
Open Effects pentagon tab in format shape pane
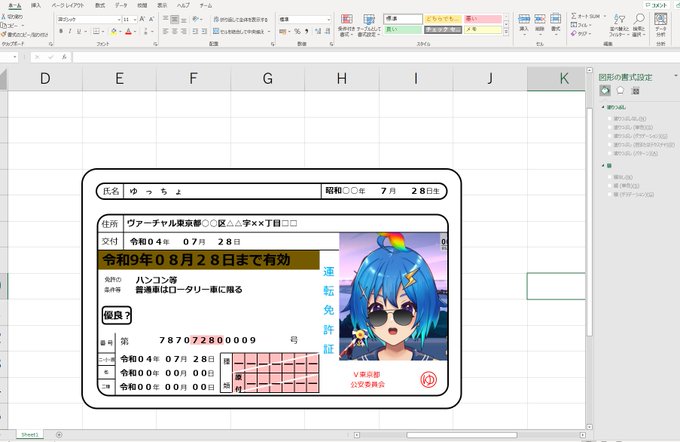(621, 90)
